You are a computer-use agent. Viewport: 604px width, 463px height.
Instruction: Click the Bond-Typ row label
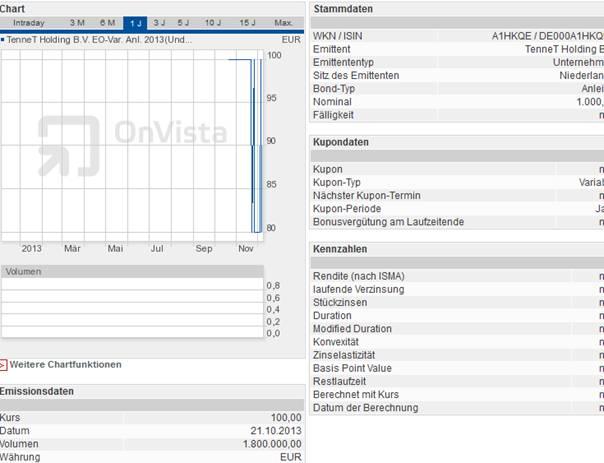[334, 89]
